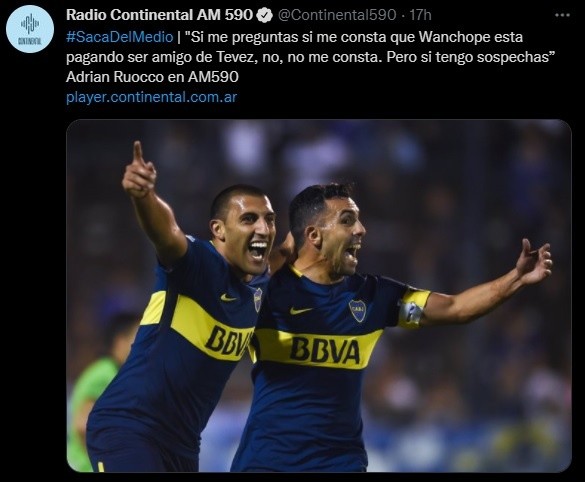The height and width of the screenshot is (482, 585).
Task: Click the verified badge beside the account name
Action: click(265, 15)
